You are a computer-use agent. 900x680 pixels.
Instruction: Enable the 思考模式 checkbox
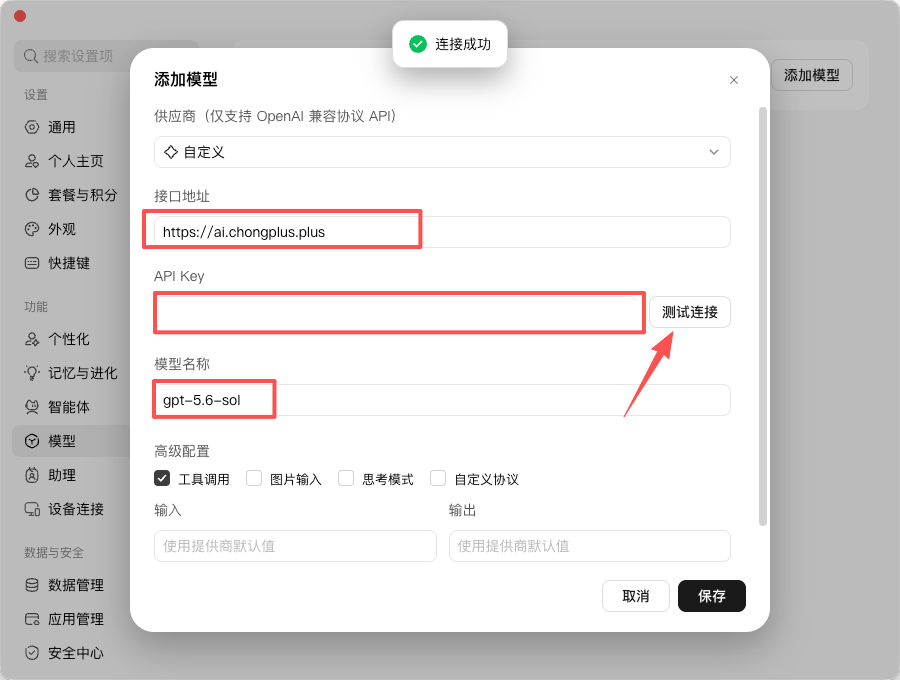[x=346, y=478]
